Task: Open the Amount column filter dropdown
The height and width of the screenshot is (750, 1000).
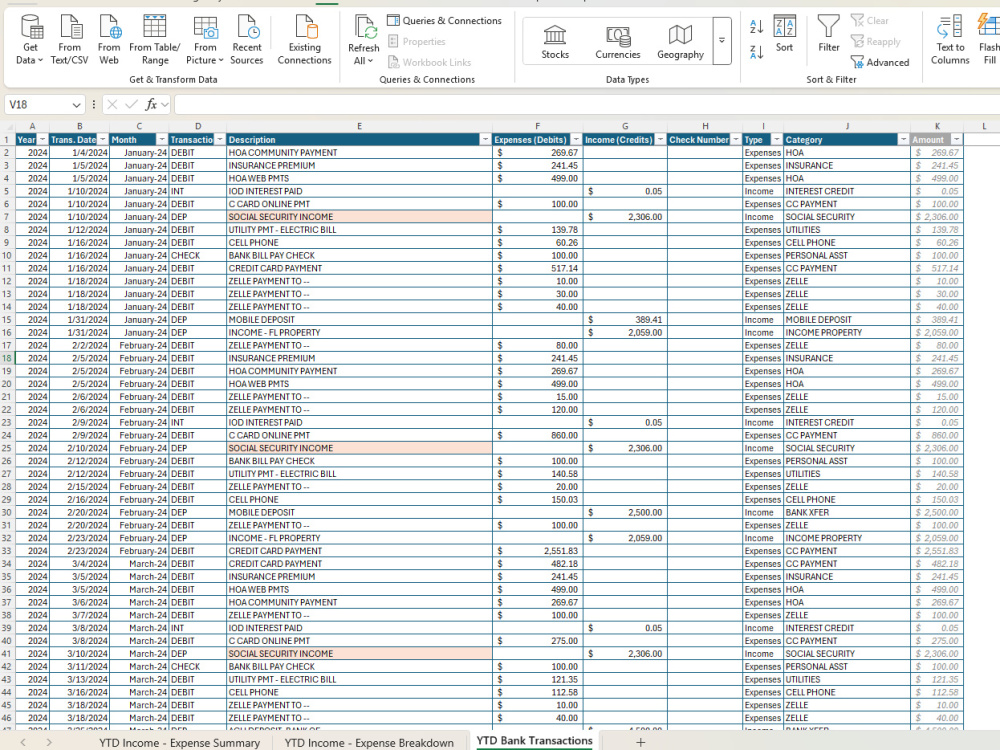Action: click(x=956, y=140)
